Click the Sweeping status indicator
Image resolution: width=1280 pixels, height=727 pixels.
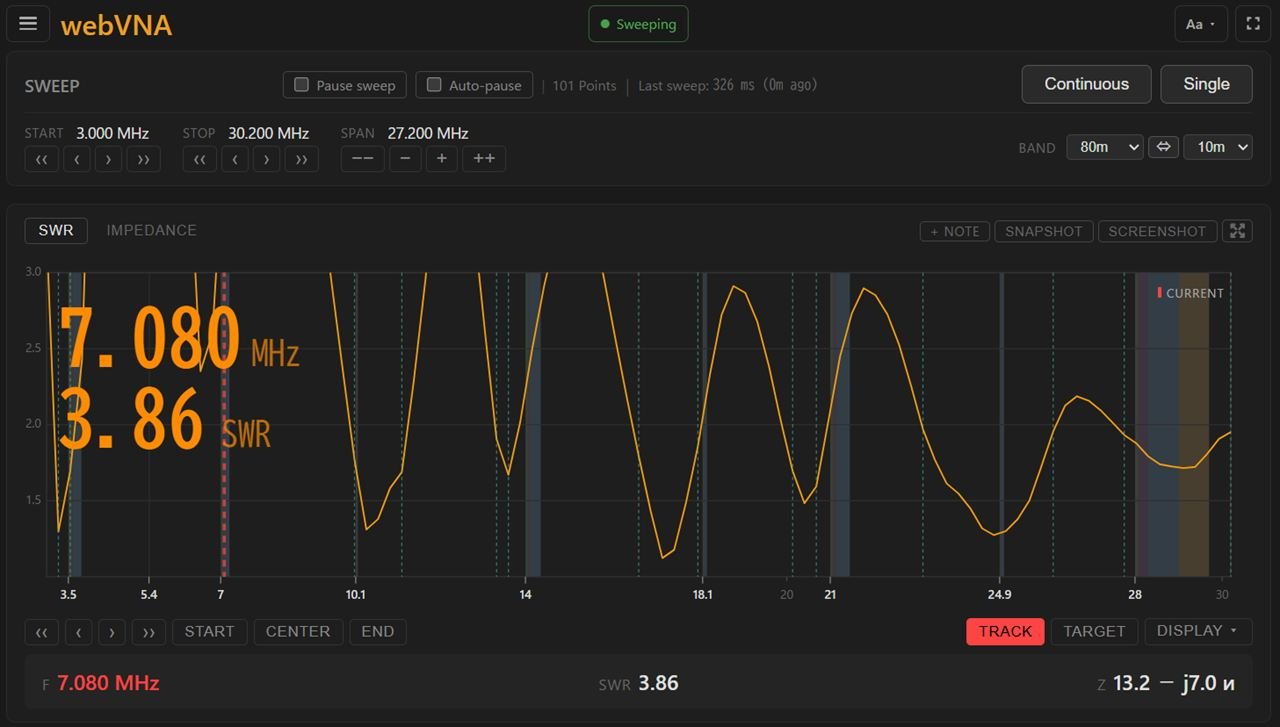click(x=638, y=24)
